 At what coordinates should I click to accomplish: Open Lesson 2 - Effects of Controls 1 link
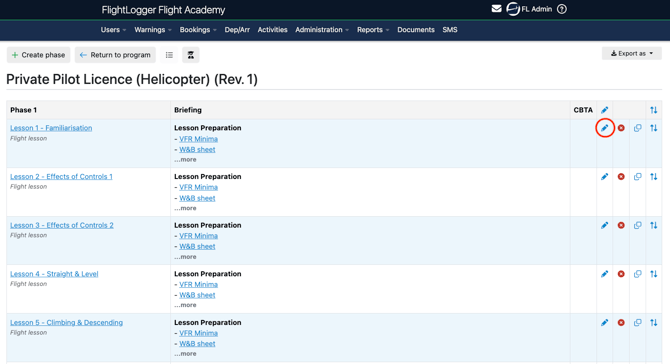coord(61,176)
